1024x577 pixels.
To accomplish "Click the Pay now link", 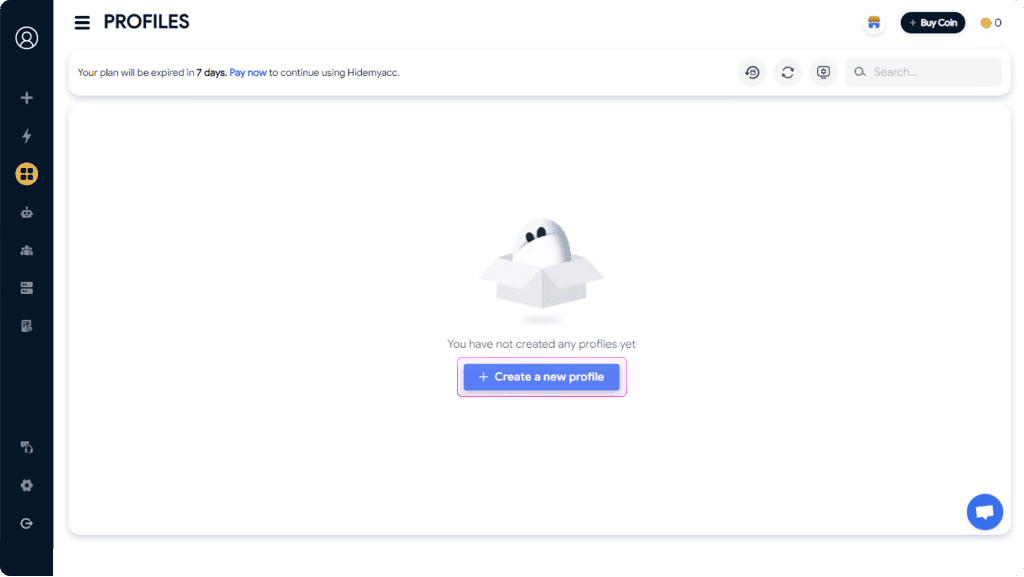I will pos(248,72).
